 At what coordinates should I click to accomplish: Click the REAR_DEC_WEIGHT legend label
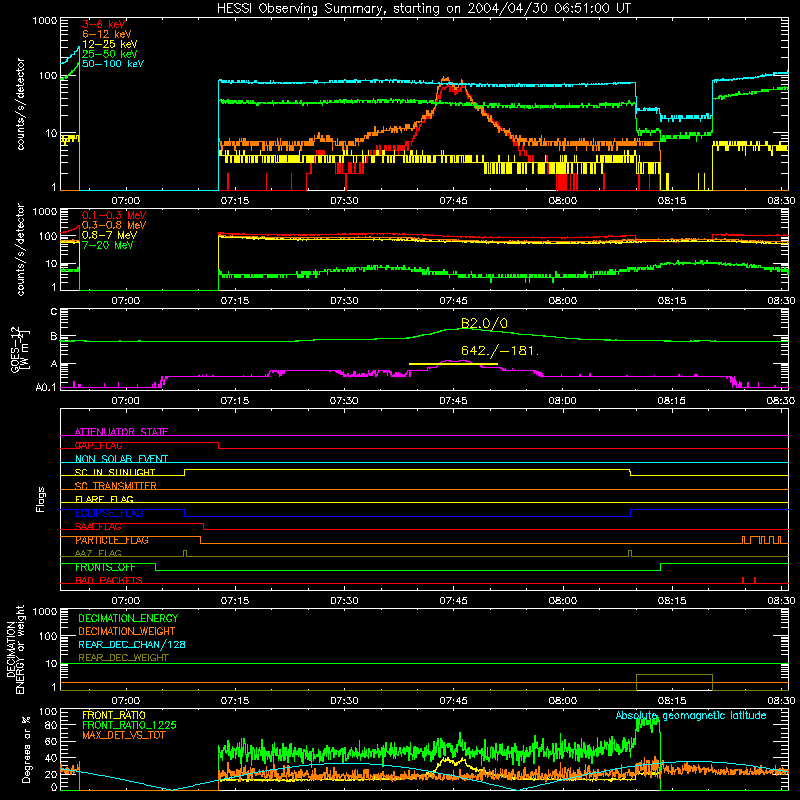click(x=123, y=658)
